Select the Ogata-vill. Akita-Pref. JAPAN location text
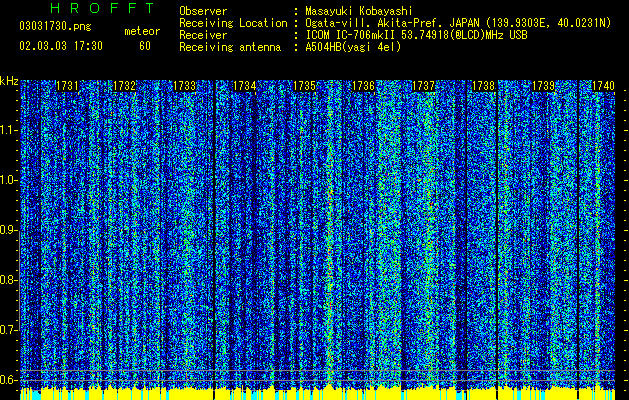The image size is (629, 400). 458,23
